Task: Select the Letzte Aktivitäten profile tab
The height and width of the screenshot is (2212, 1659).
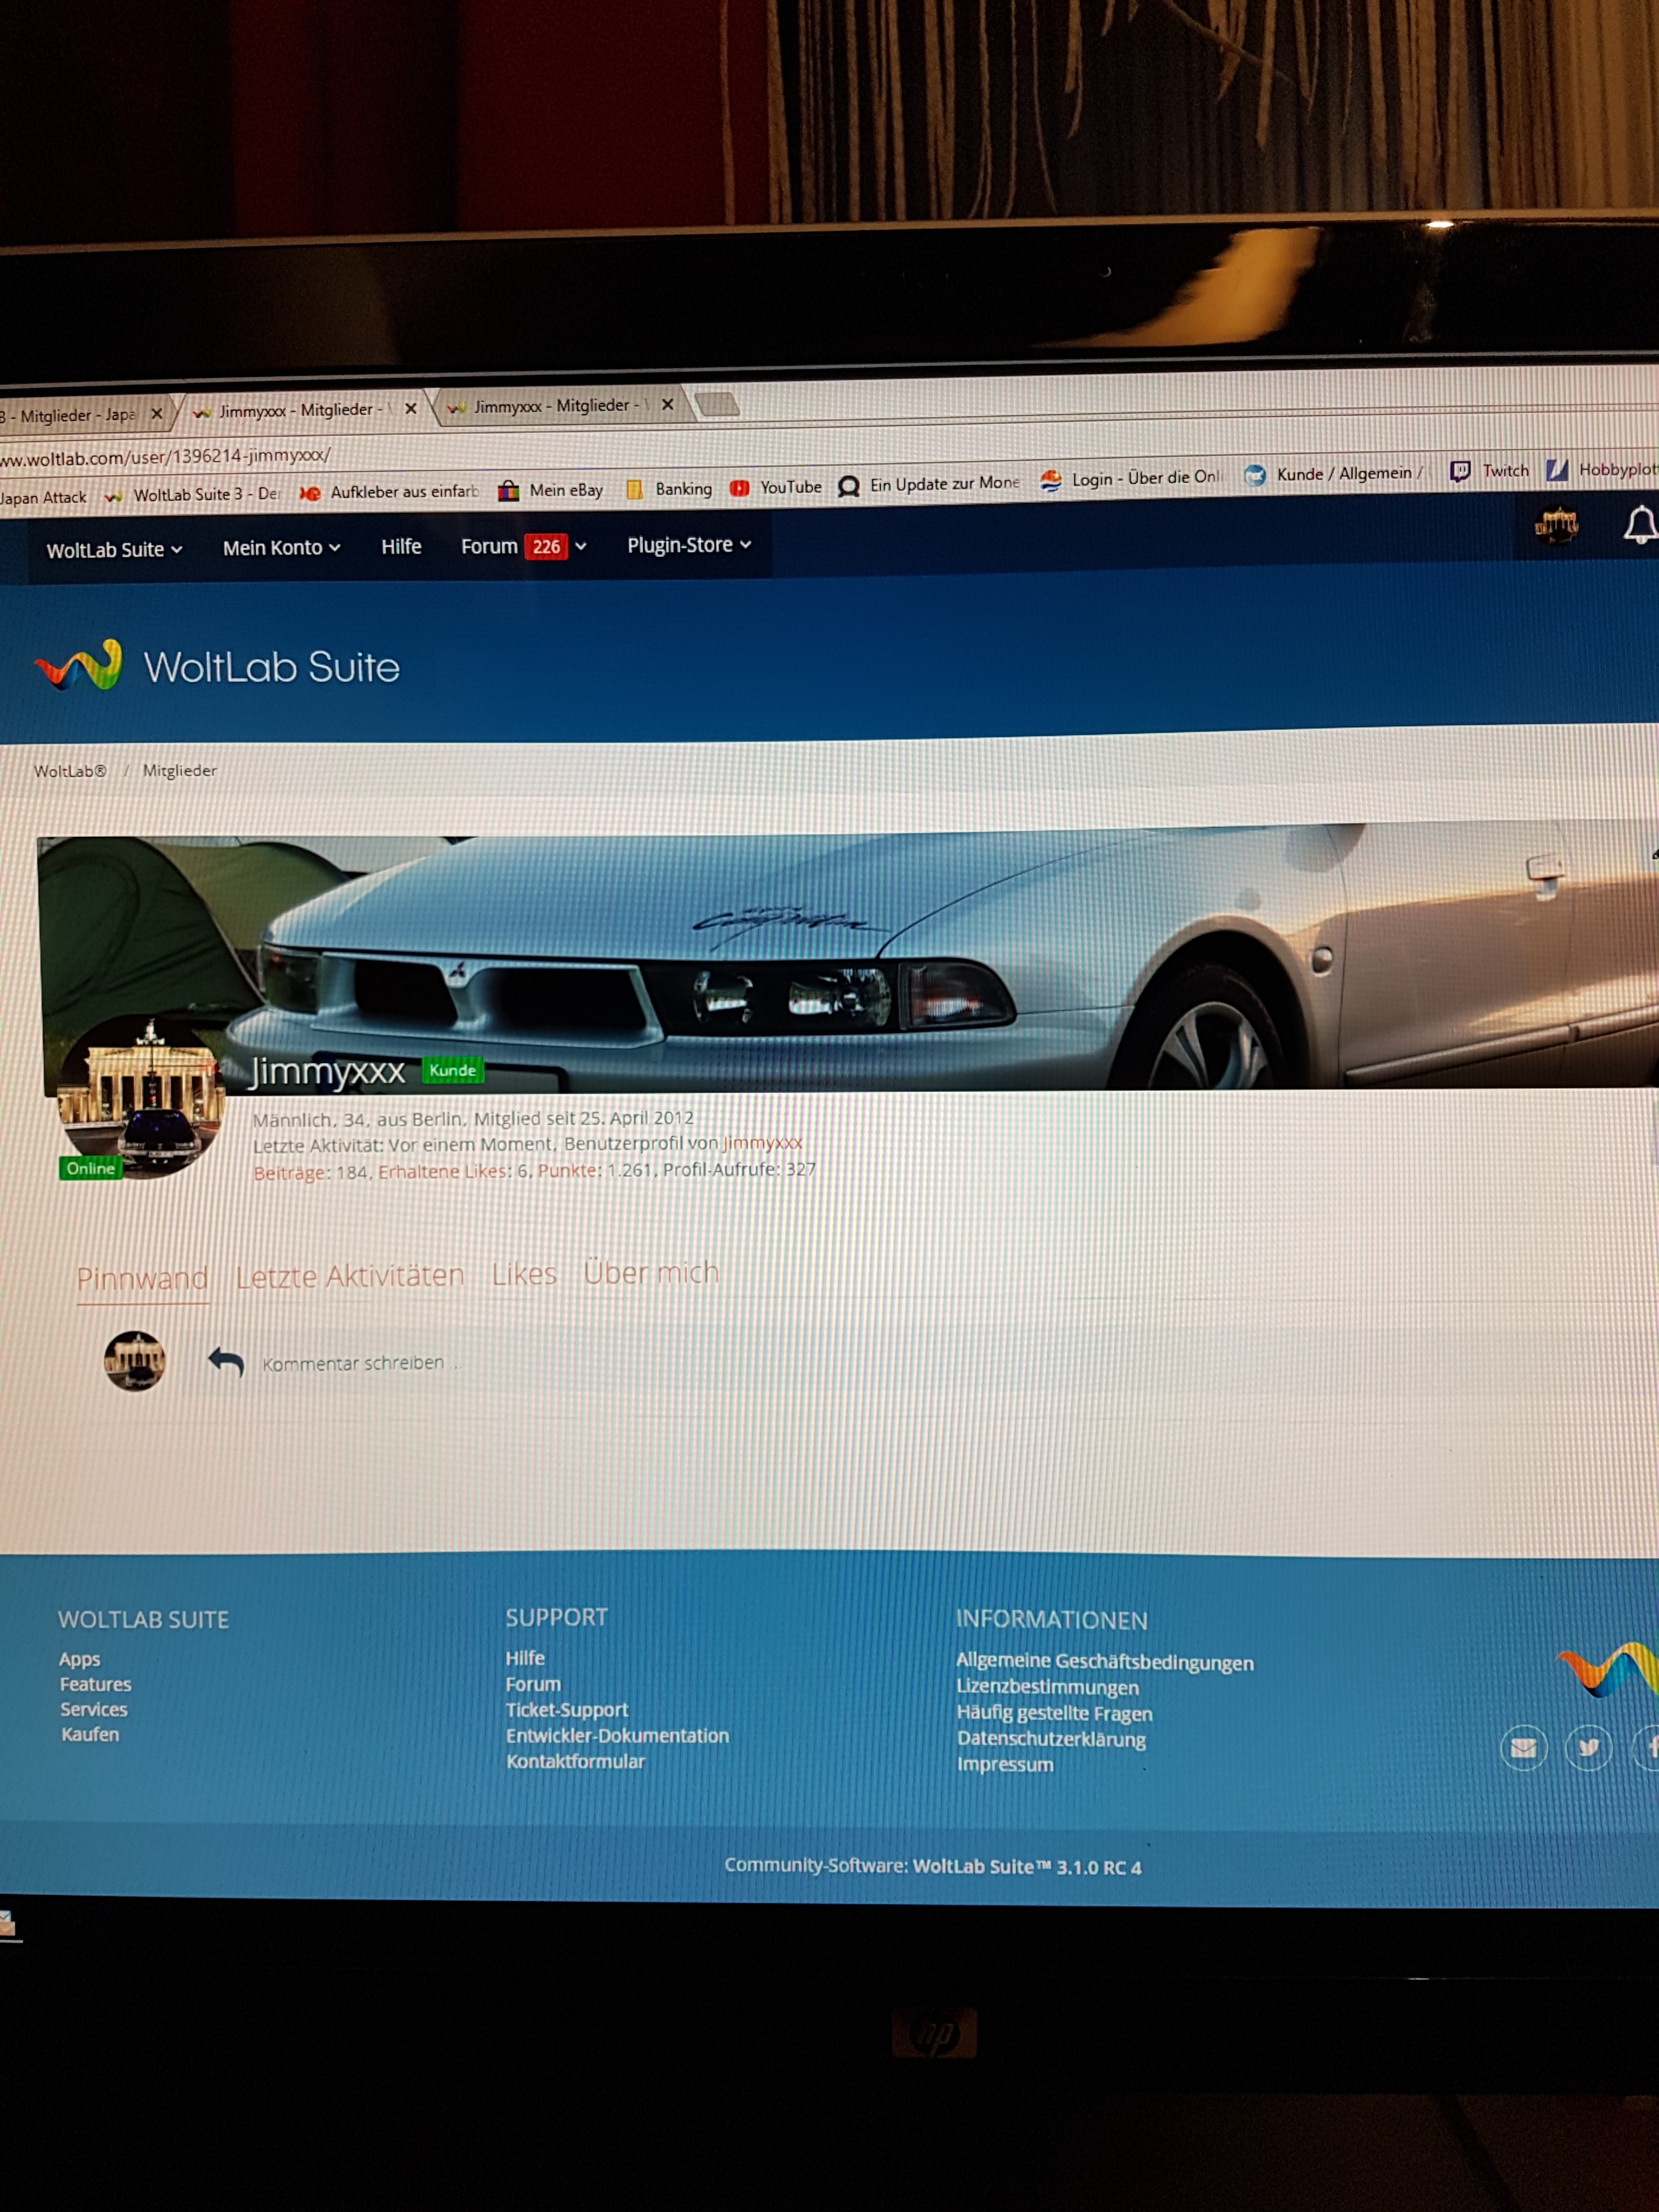Action: point(350,1276)
